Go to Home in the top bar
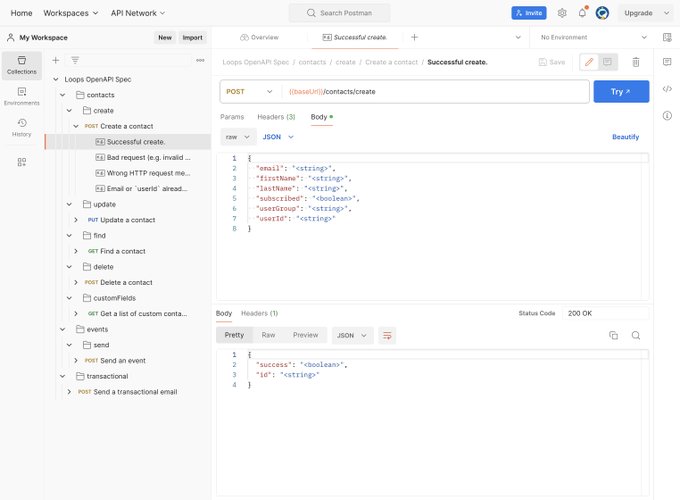 click(x=21, y=13)
